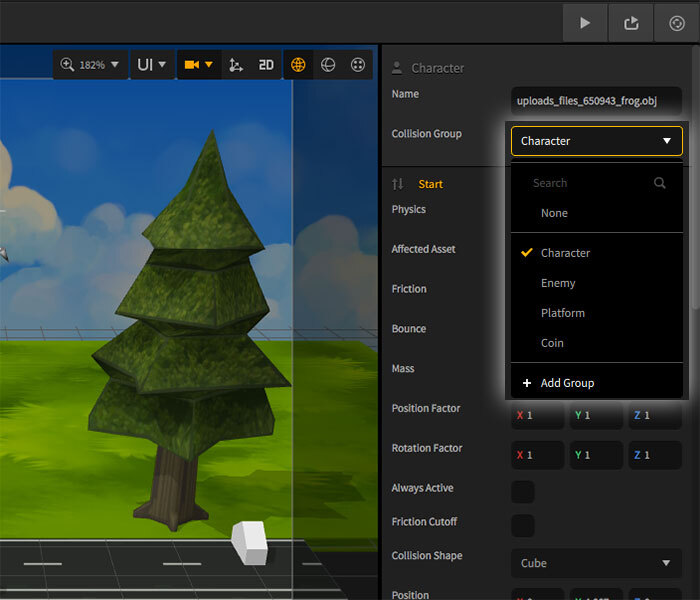Switch viewport to 2D mode
Screen dimensions: 700x600
pyautogui.click(x=266, y=65)
